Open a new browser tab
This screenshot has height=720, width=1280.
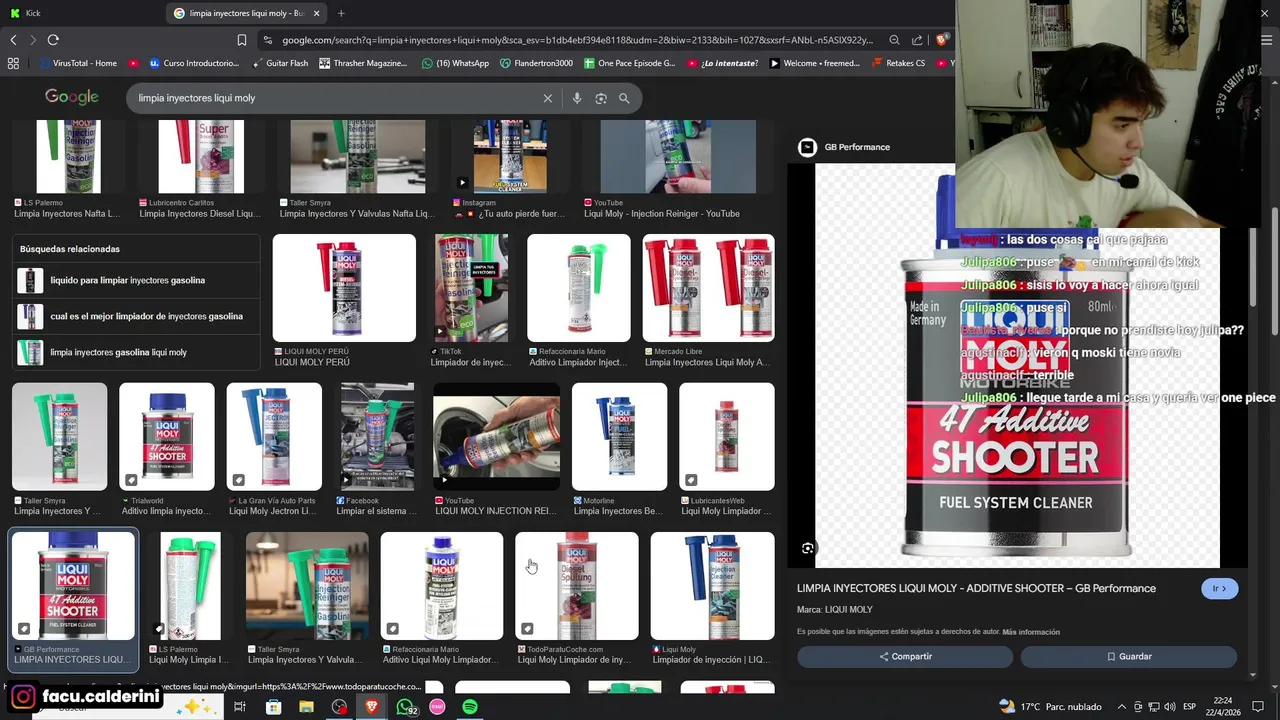click(x=341, y=13)
